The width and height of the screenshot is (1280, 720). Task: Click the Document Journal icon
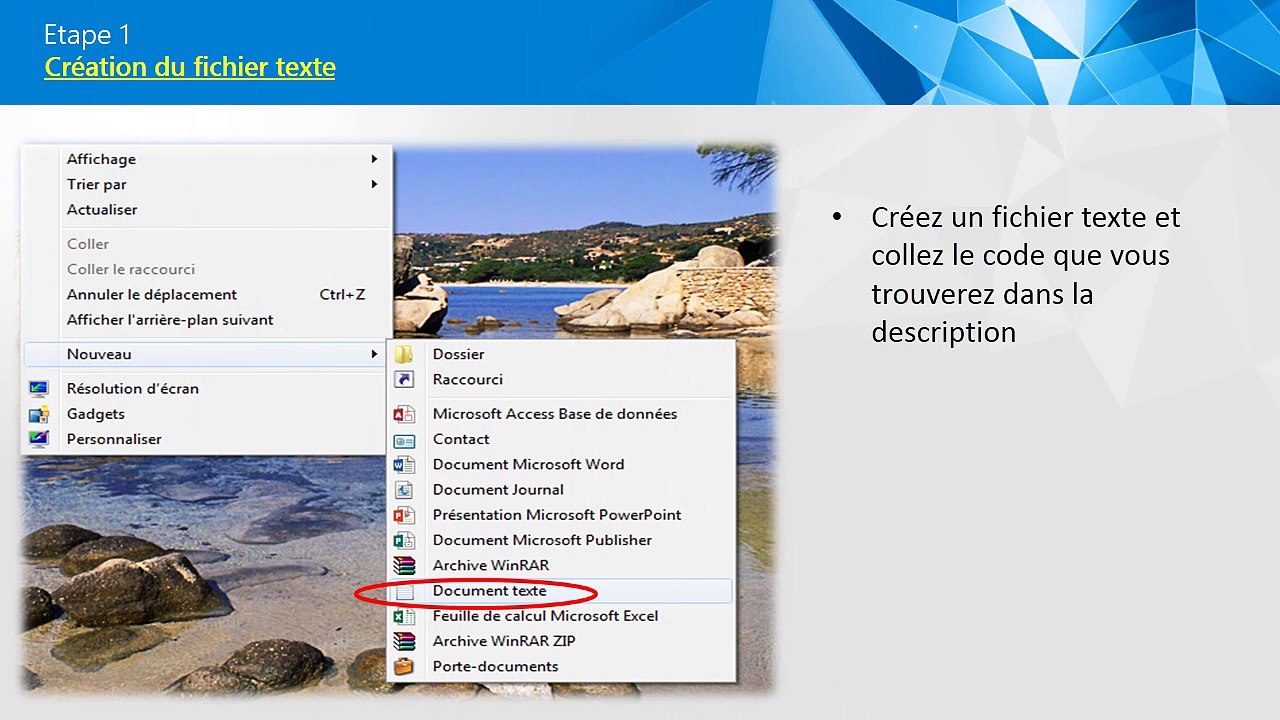tap(404, 490)
